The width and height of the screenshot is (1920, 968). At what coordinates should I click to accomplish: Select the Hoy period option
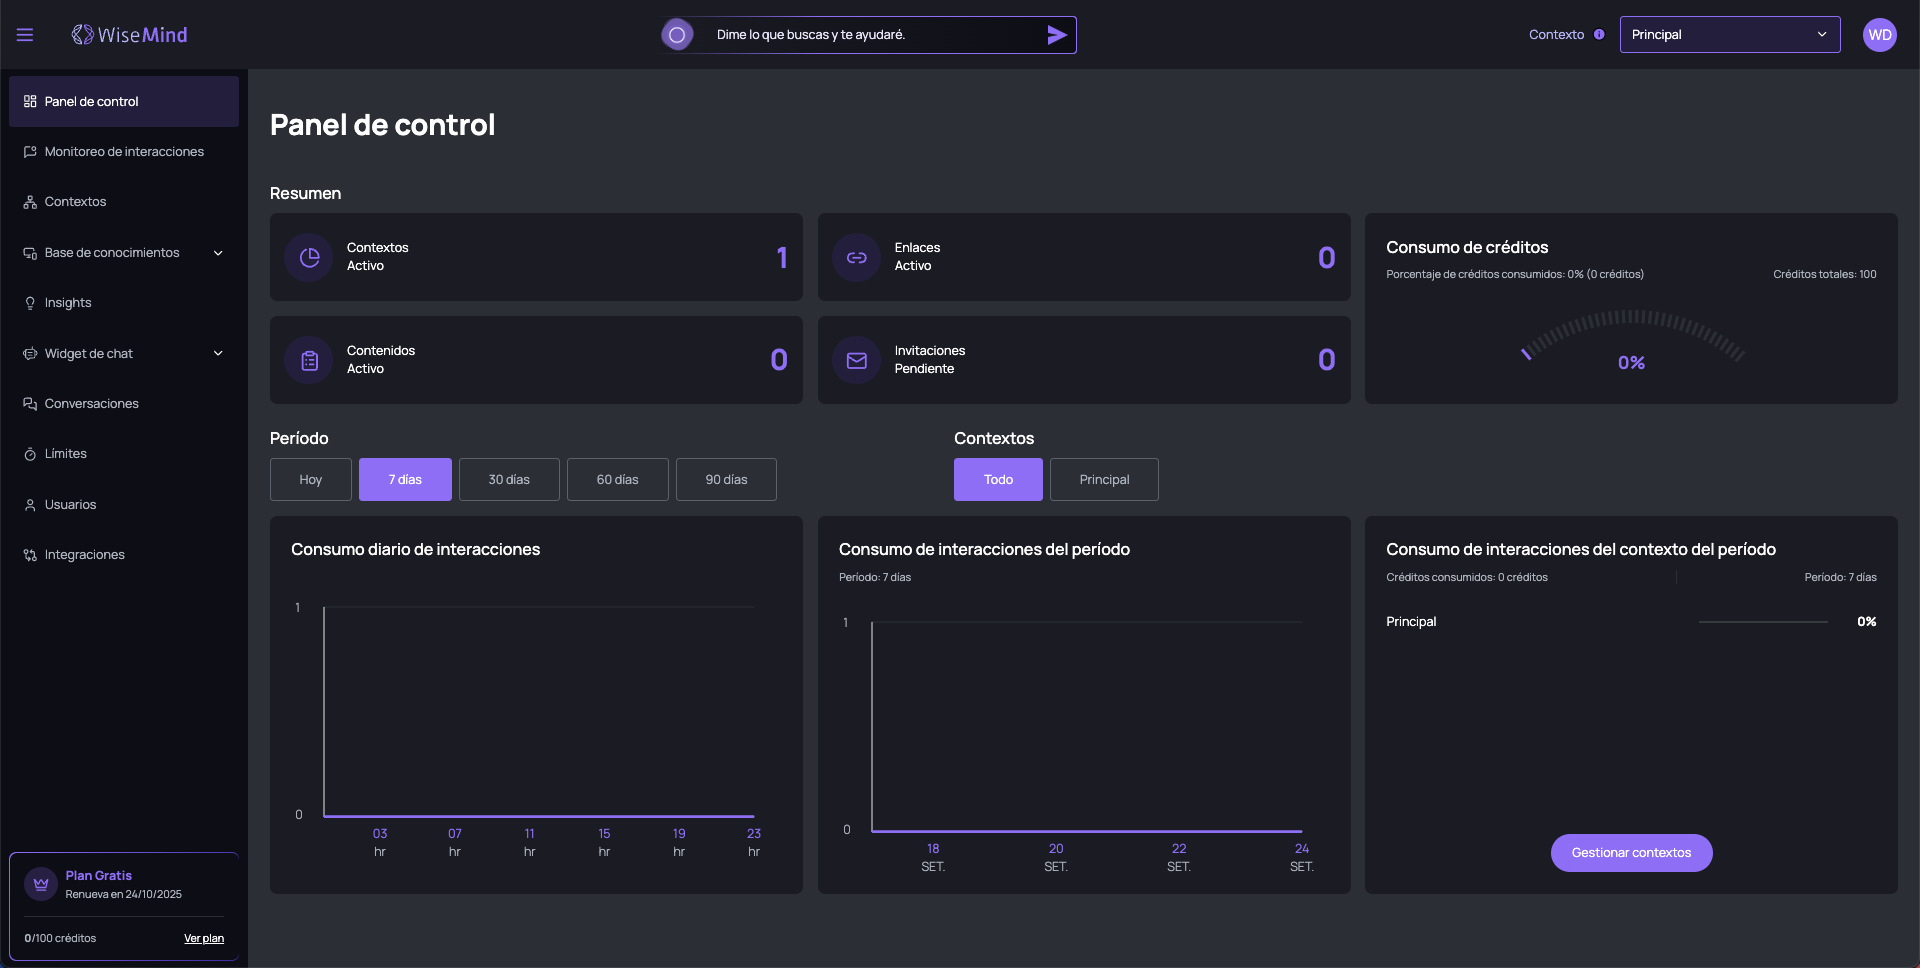coord(310,480)
